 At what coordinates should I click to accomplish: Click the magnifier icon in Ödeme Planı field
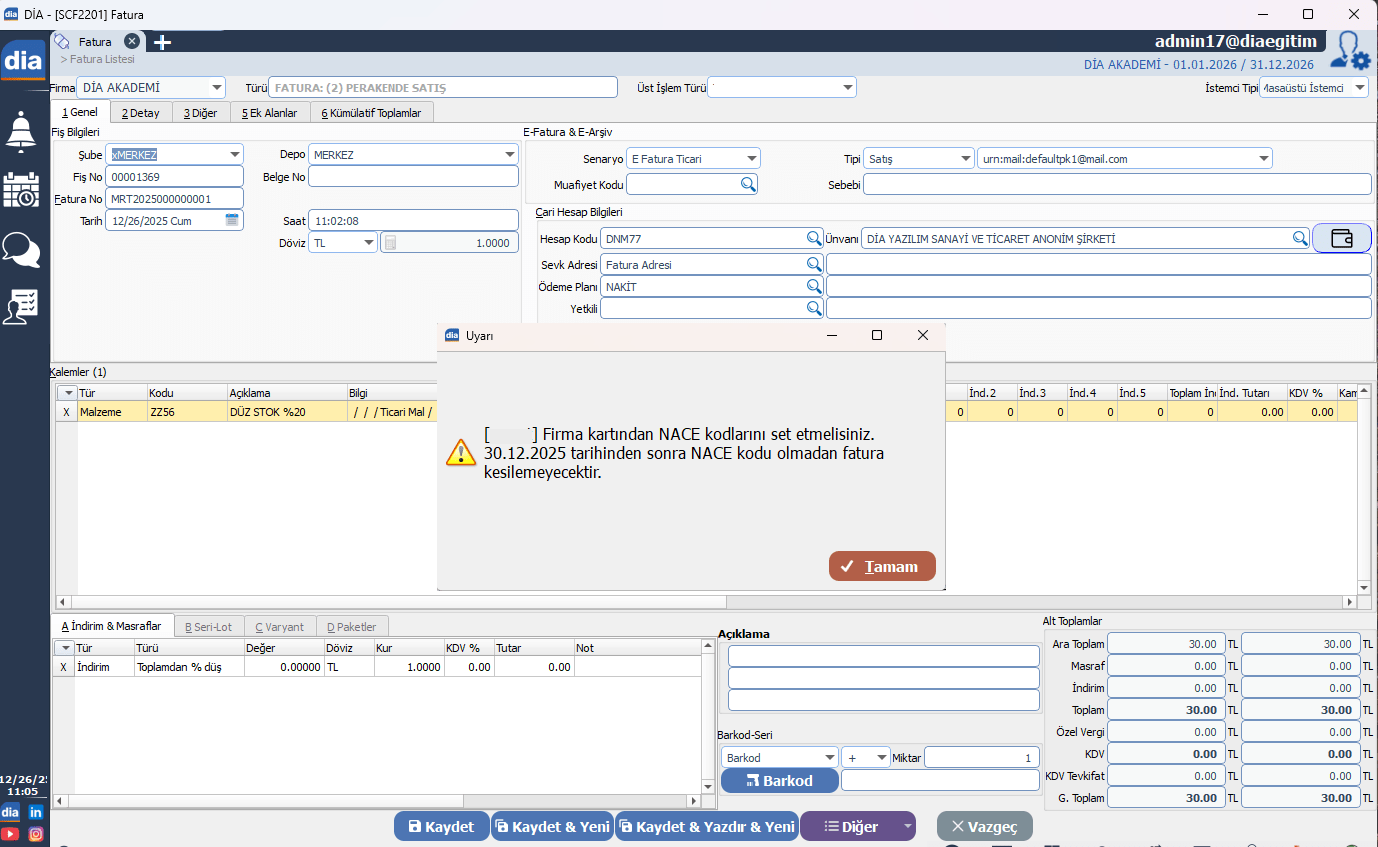(814, 287)
